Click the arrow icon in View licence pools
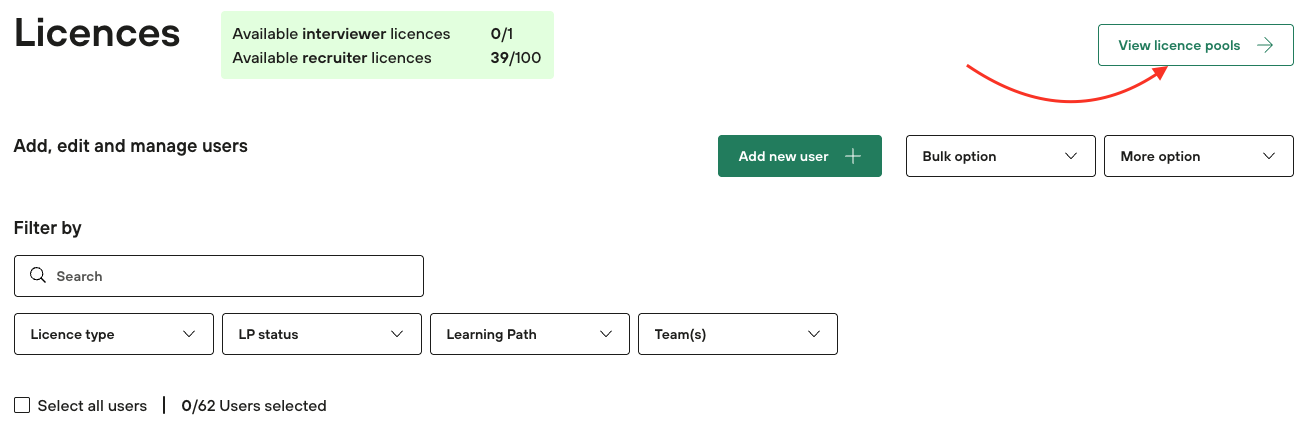The image size is (1313, 430). (x=1265, y=46)
